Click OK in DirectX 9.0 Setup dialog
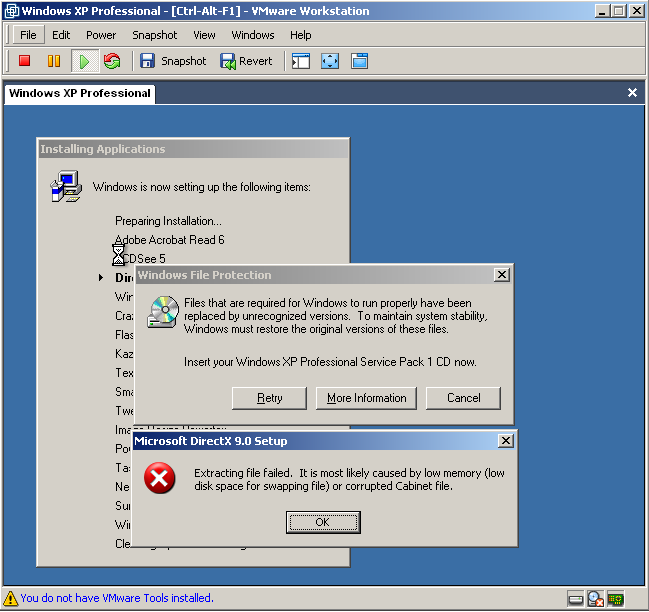Screen dimensions: 649x612 click(x=323, y=522)
